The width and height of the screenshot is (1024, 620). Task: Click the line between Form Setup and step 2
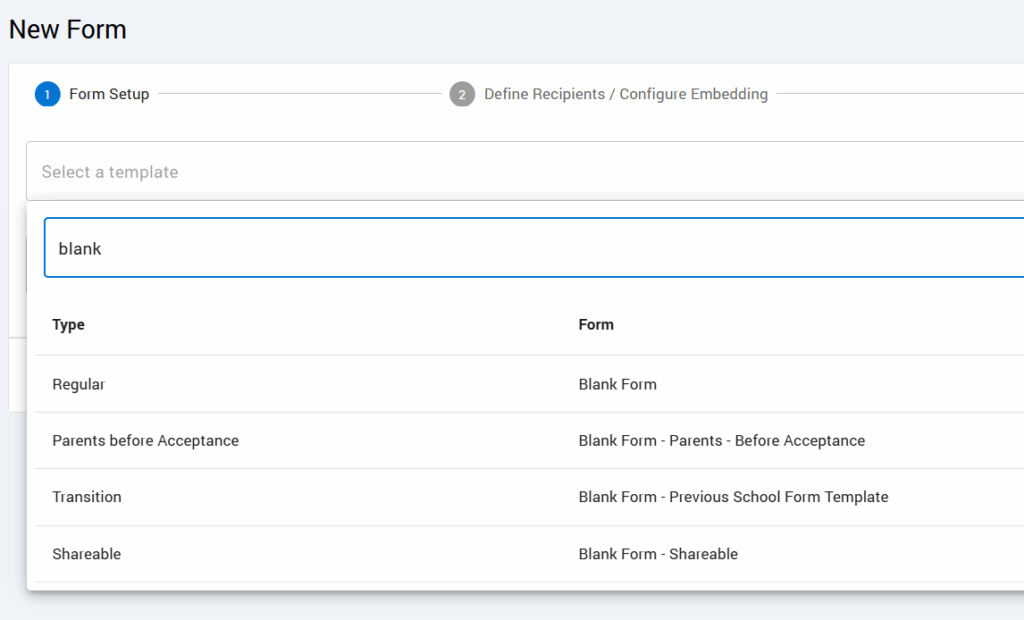click(x=298, y=94)
